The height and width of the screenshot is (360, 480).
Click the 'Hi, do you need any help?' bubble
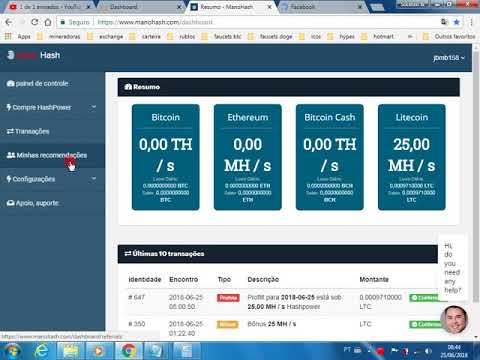coord(452,268)
